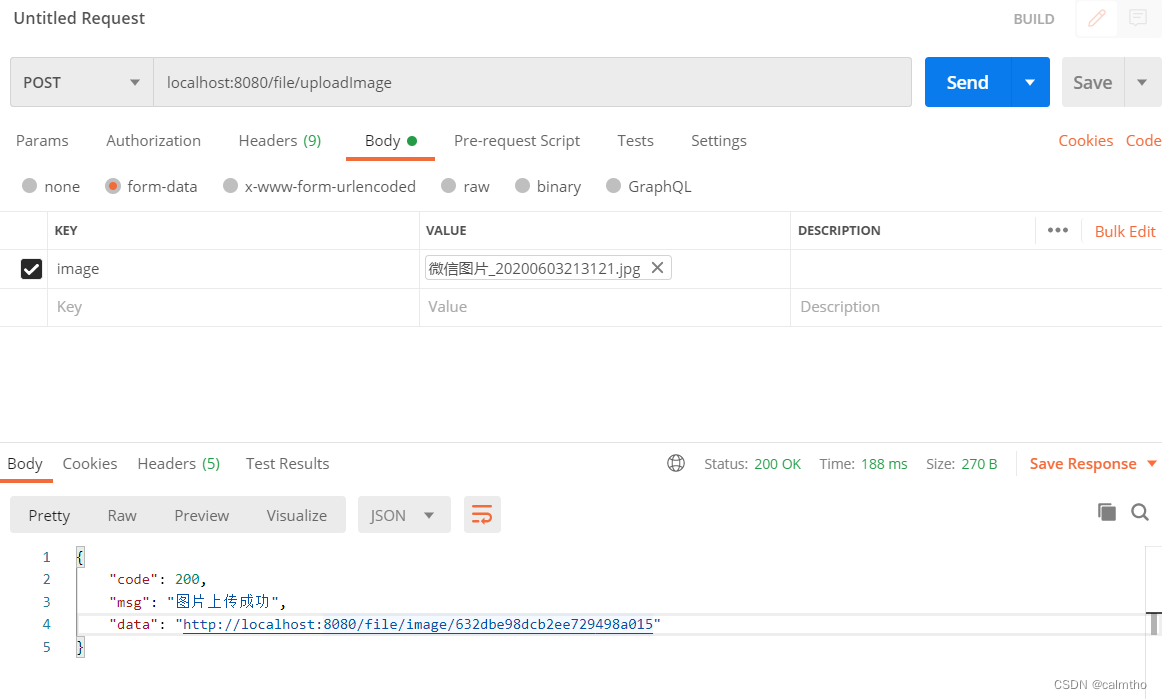Click the empty Description placeholder field
Screen dimensions: 1162x699
976,307
